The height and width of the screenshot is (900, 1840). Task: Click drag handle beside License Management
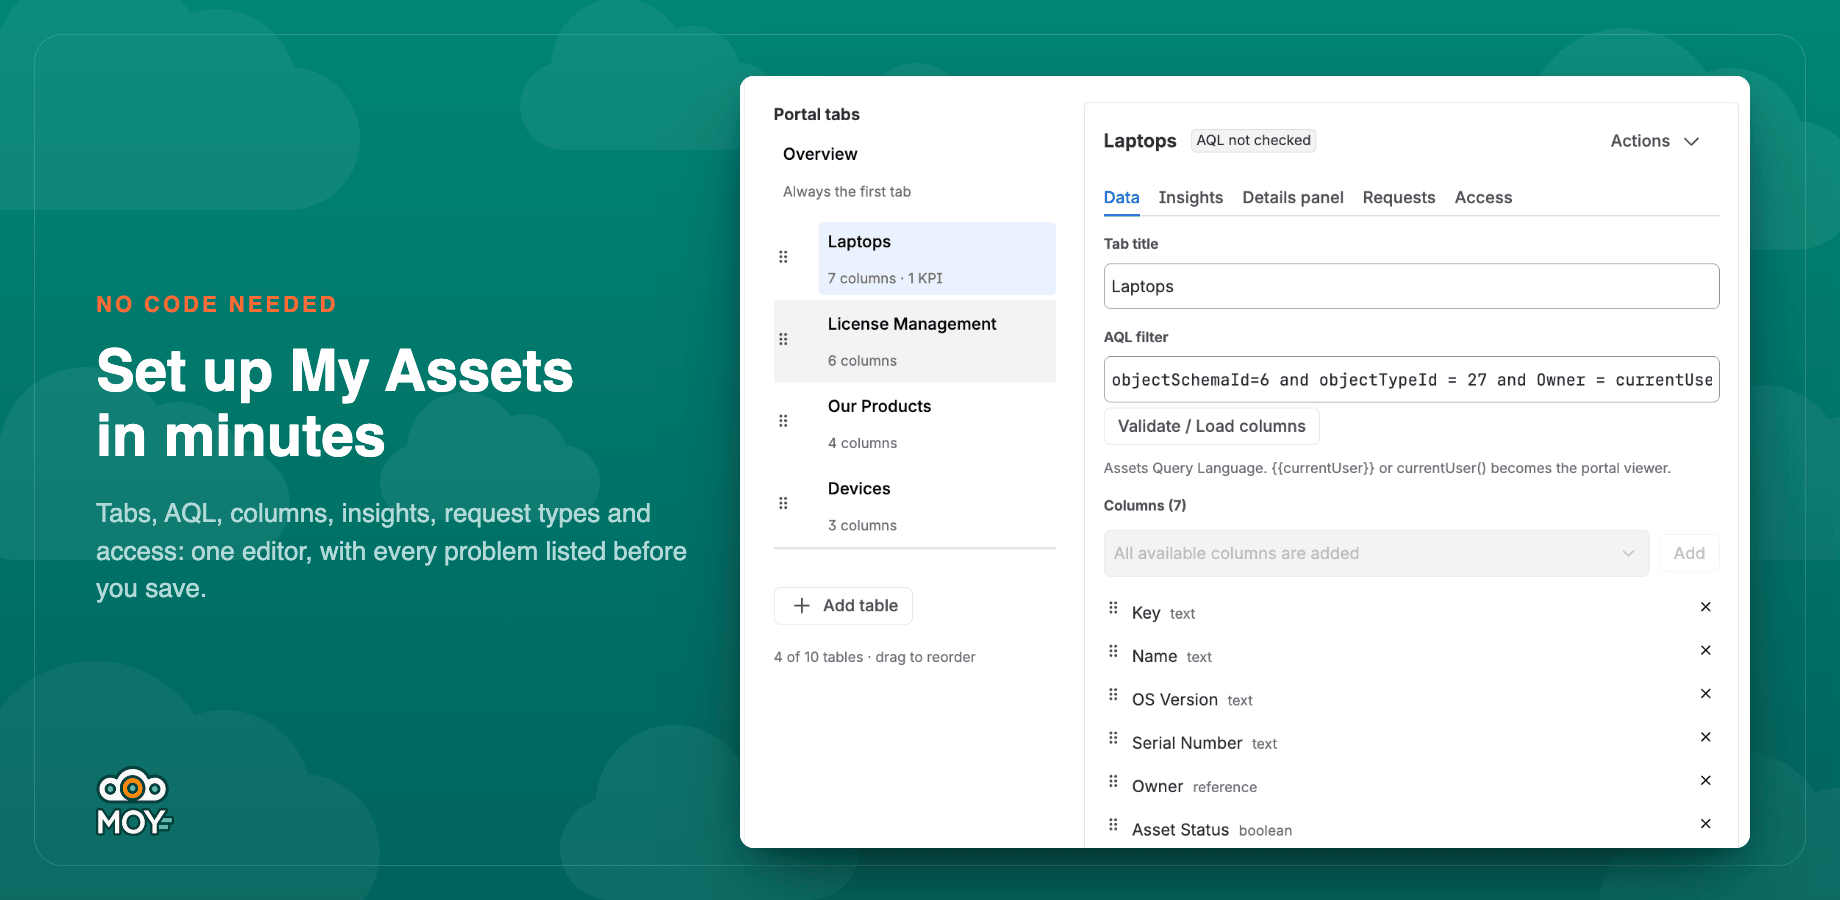783,339
